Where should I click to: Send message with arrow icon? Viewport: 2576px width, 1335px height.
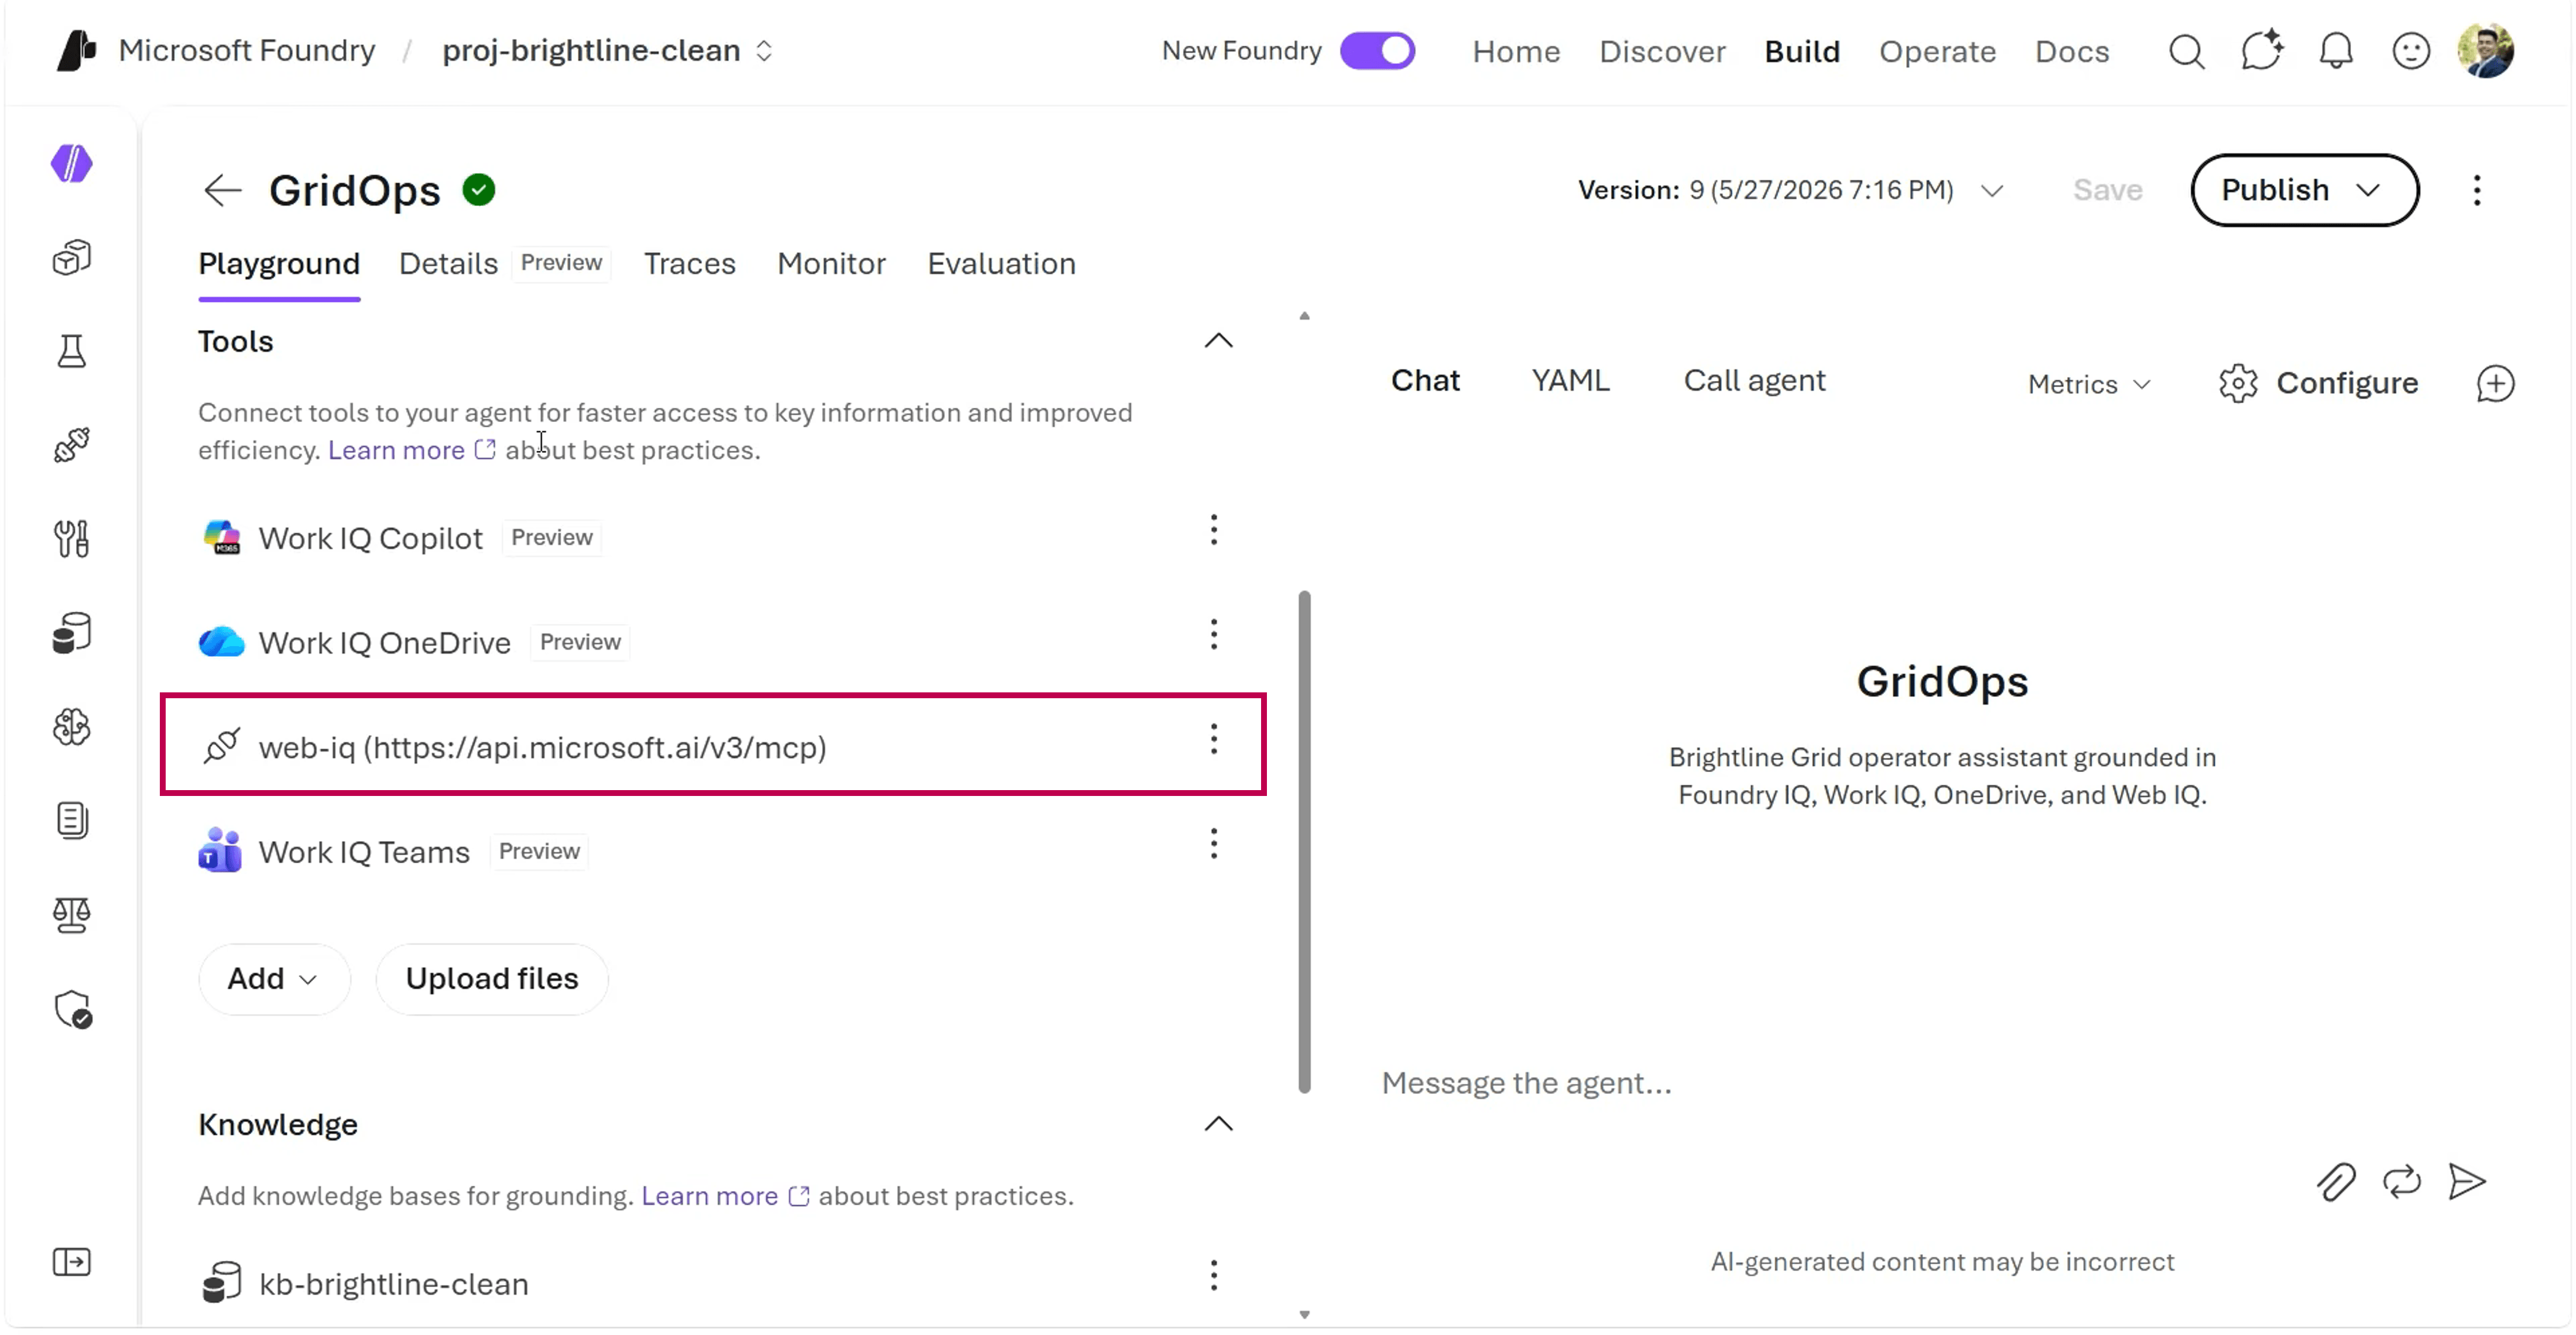2467,1182
